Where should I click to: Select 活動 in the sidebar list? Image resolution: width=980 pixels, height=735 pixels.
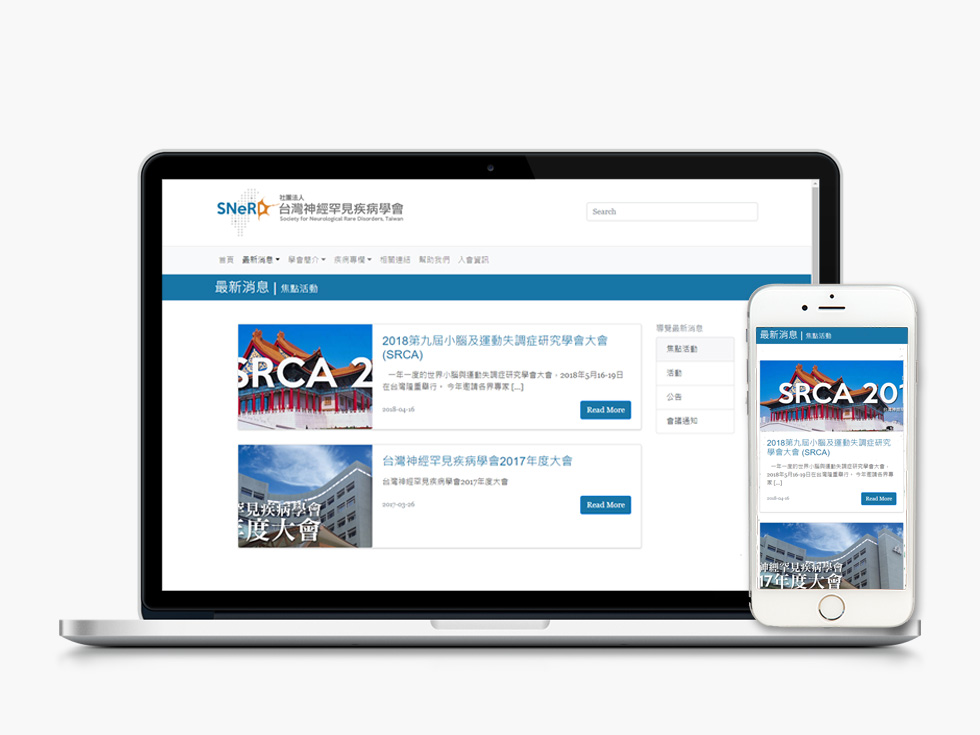point(694,373)
